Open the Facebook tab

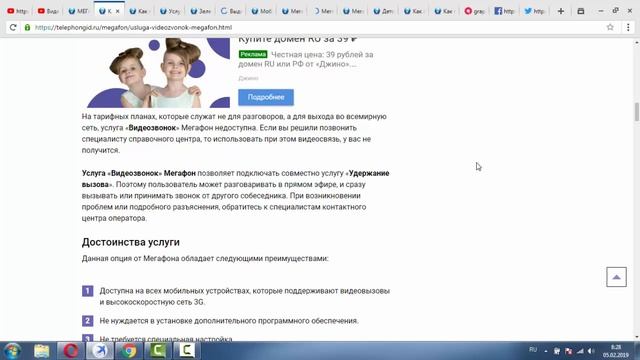(x=504, y=11)
